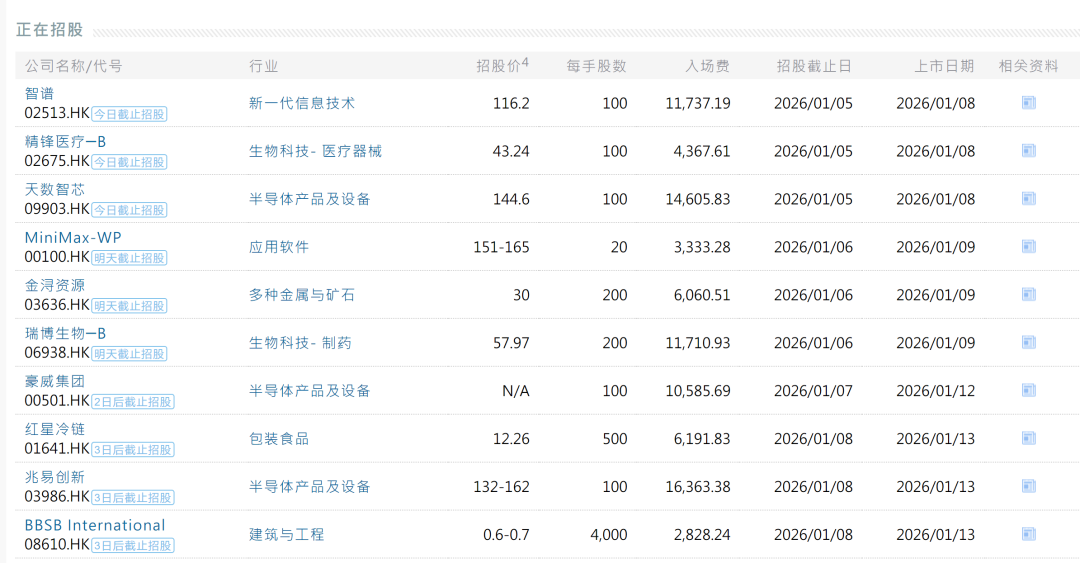Open the MiniMax-WP company link
Viewport: 1080px width, 563px height.
(73, 238)
